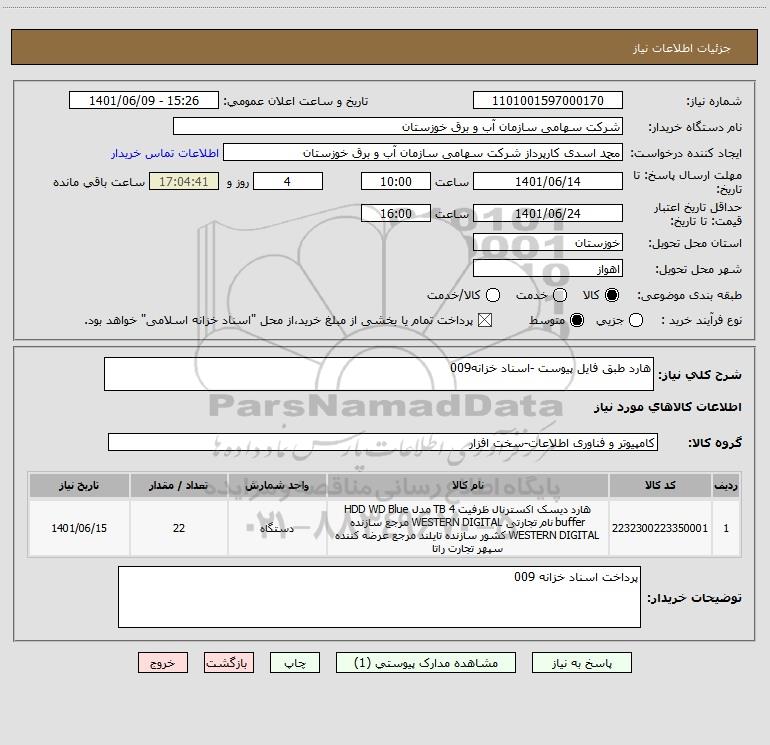Select the کالا/خدمت radio button
This screenshot has height=745, width=770.
pyautogui.click(x=493, y=295)
